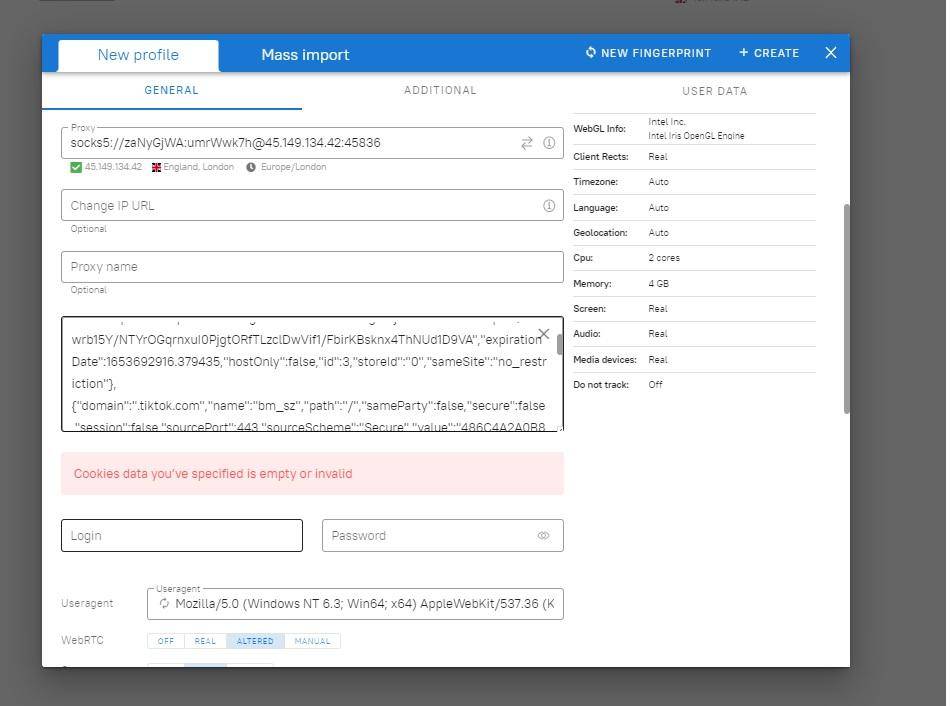Viewport: 950px width, 706px height.
Task: Open the ADDITIONAL section tab
Action: pos(440,90)
